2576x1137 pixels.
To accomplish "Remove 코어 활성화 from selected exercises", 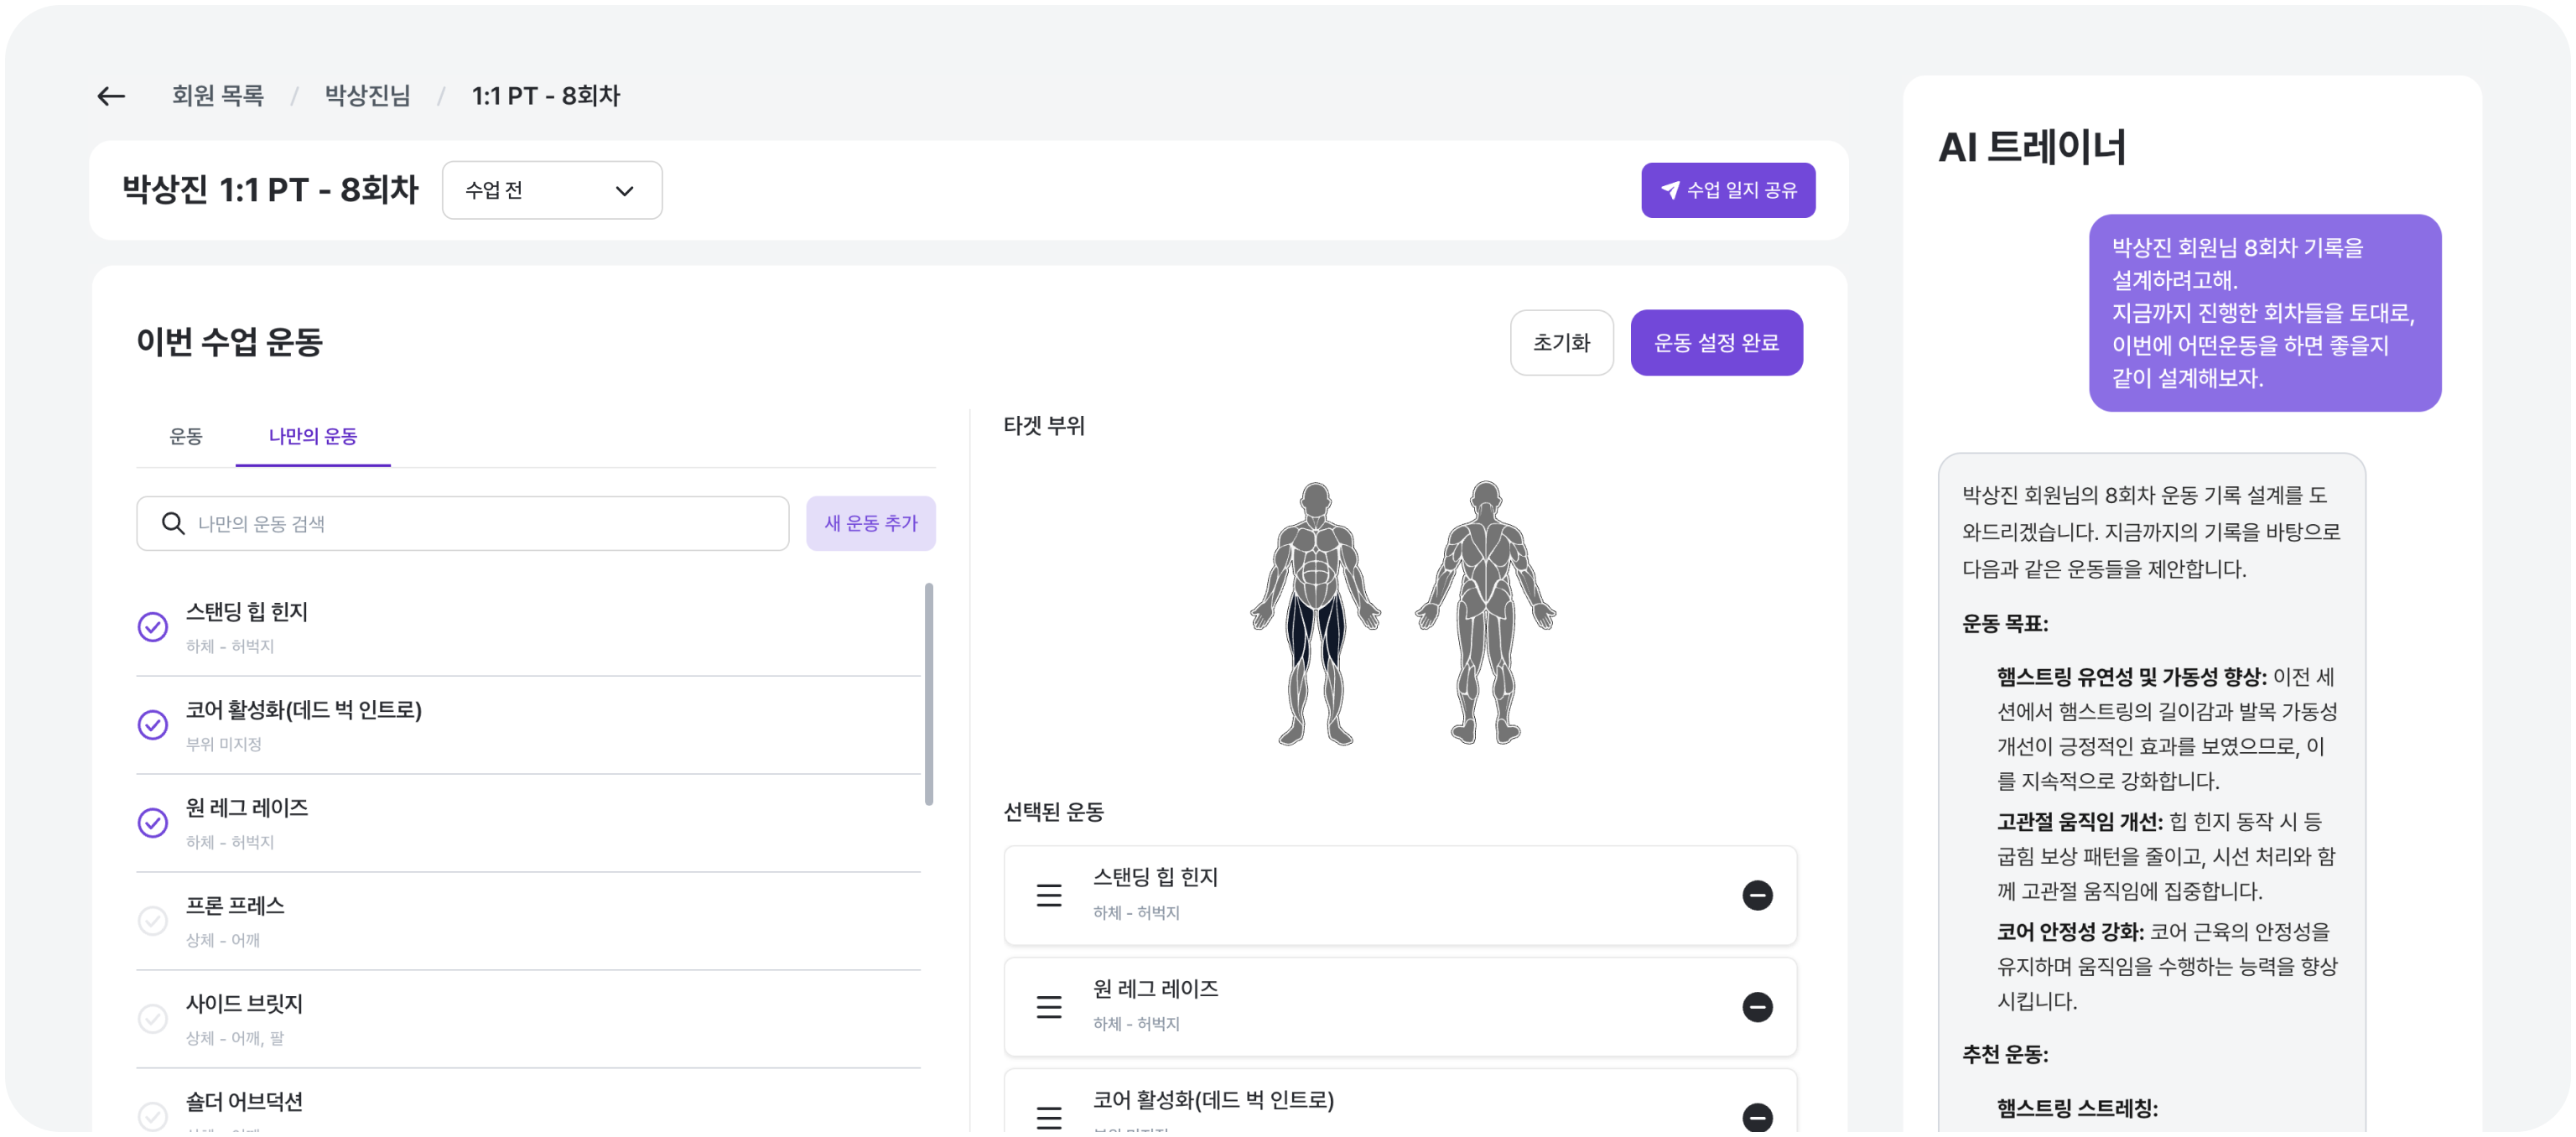I will click(1756, 1117).
